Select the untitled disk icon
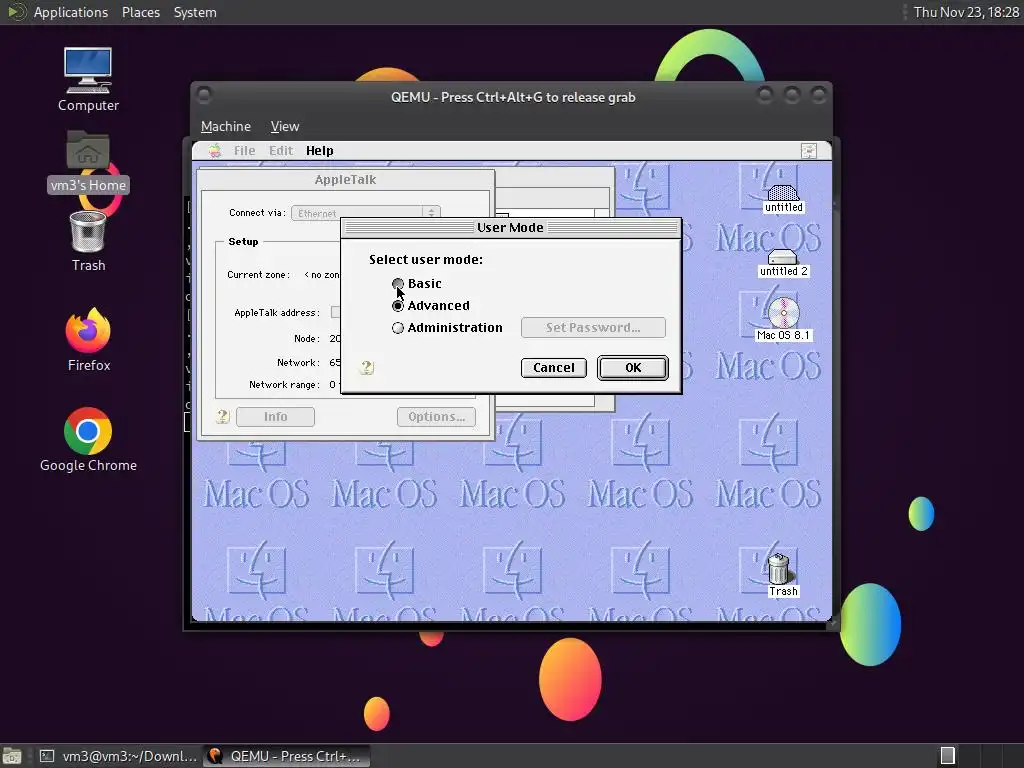This screenshot has height=768, width=1024. 783,199
